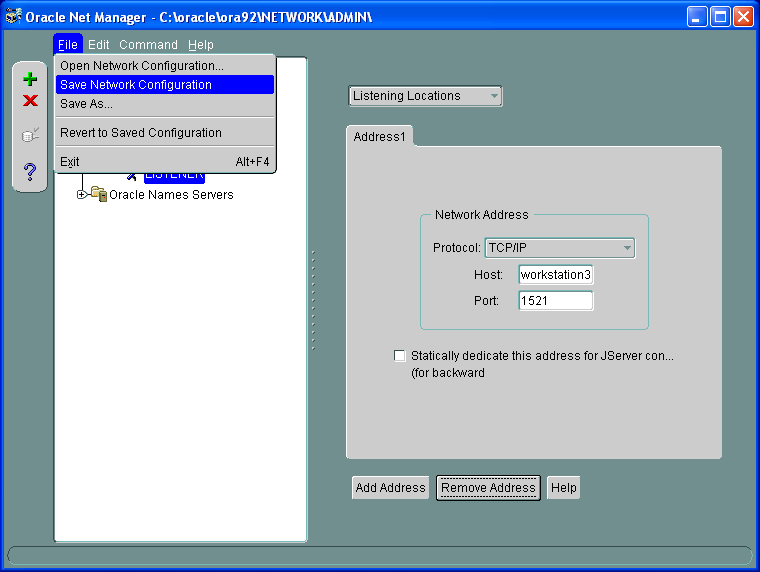Viewport: 760px width, 572px height.
Task: Click the red X Delete icon
Action: coord(30,100)
